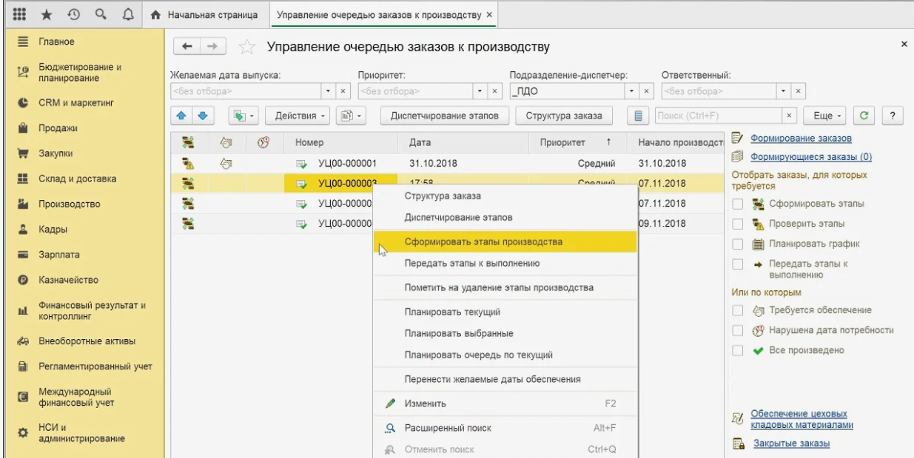Go to Начальная страница tab
Image resolution: width=914 pixels, height=458 pixels.
(205, 15)
